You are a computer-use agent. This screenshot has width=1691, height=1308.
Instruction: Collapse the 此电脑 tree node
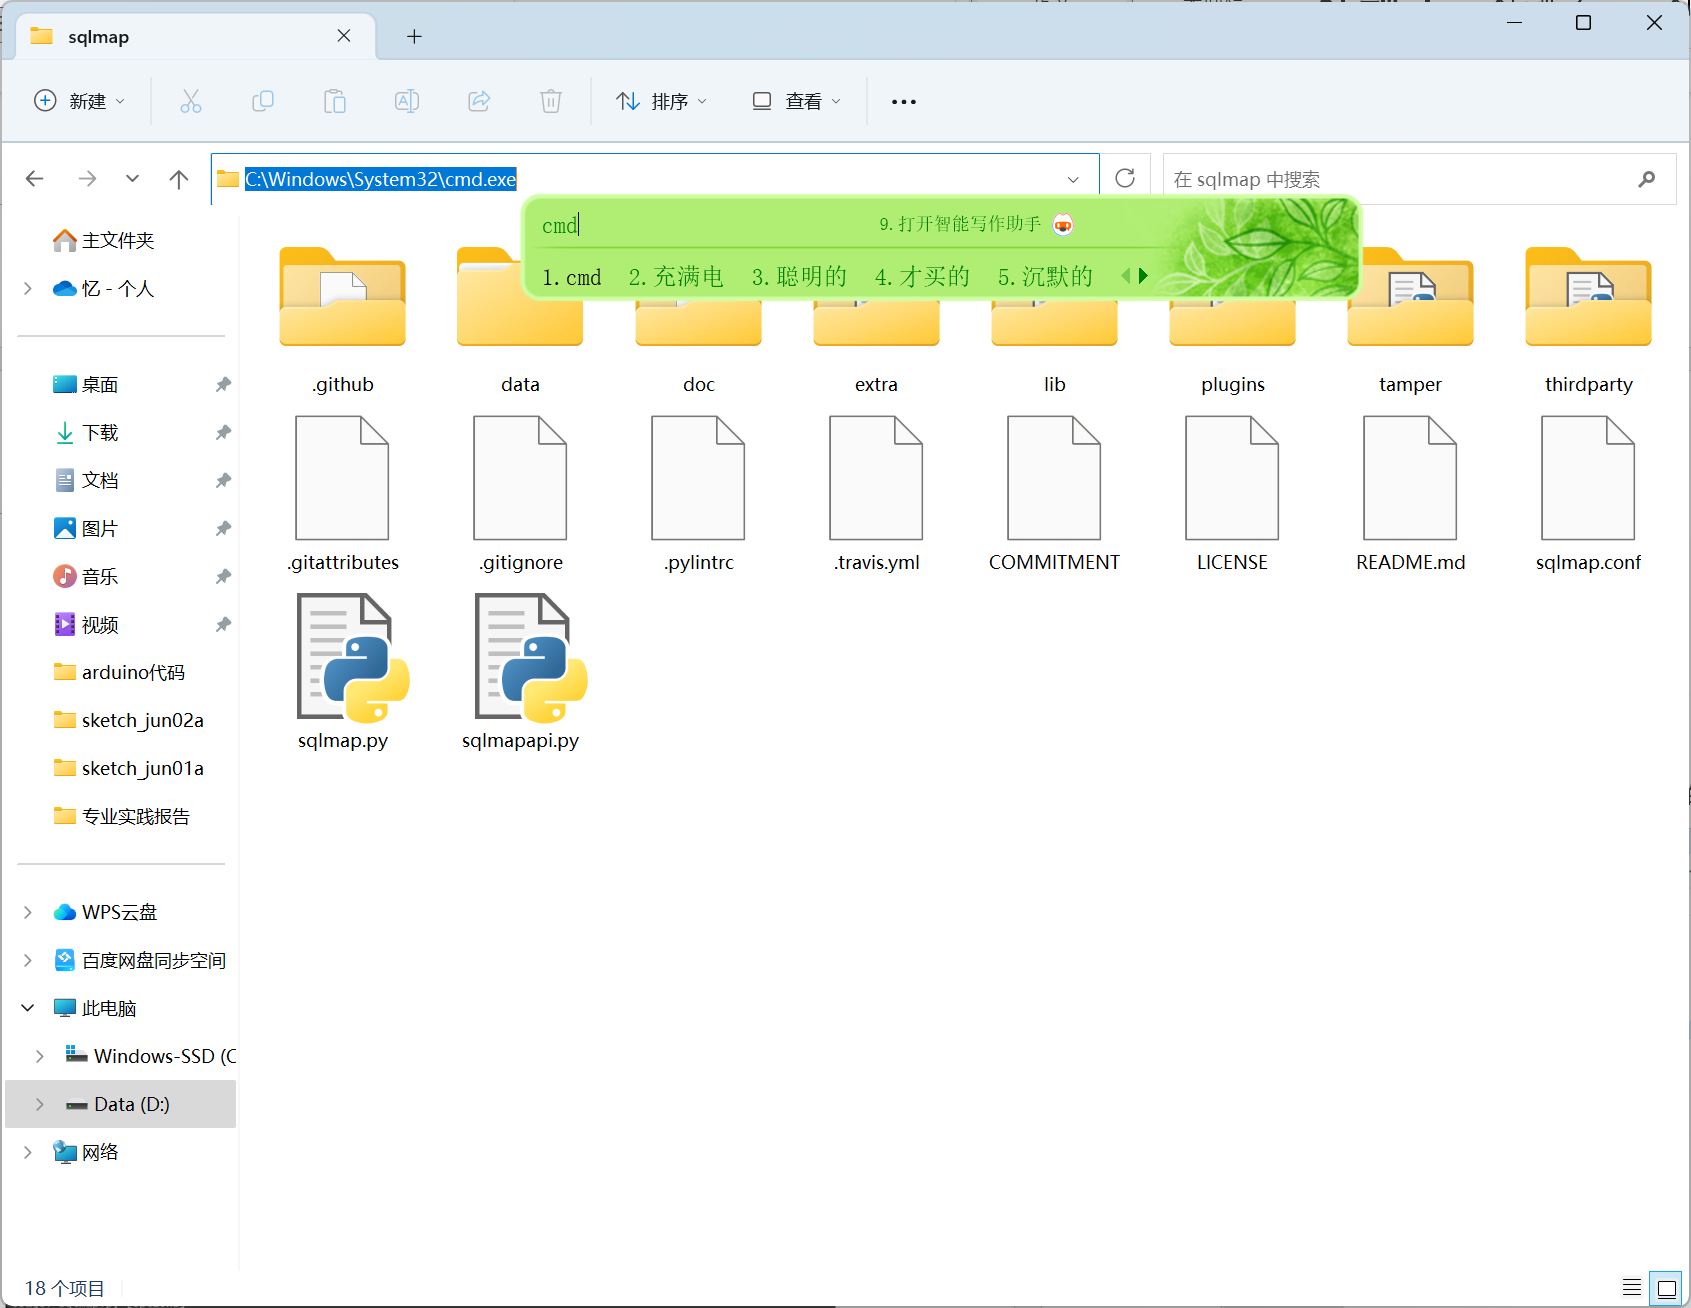point(28,1008)
